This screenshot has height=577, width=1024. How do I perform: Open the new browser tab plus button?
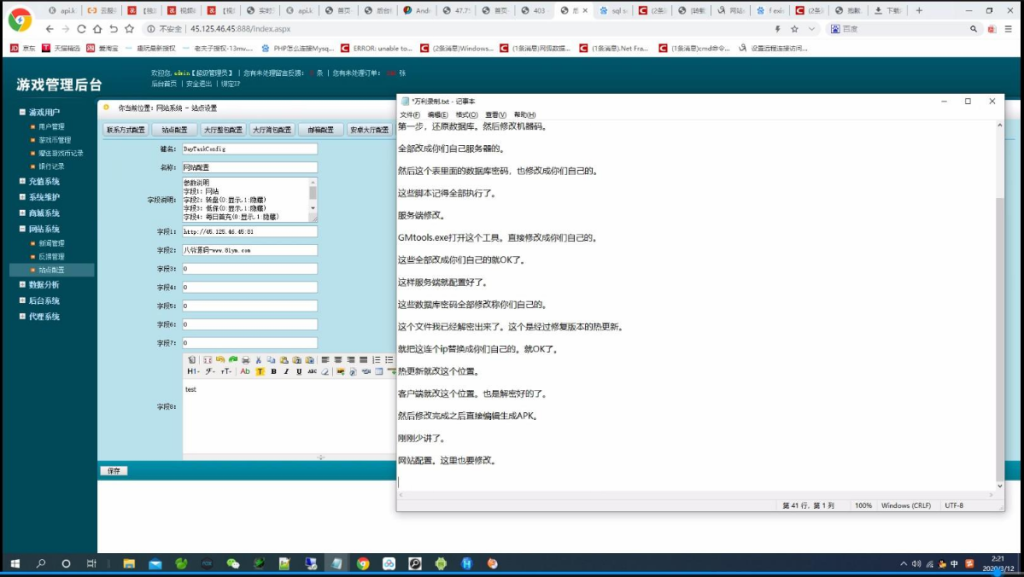[919, 10]
